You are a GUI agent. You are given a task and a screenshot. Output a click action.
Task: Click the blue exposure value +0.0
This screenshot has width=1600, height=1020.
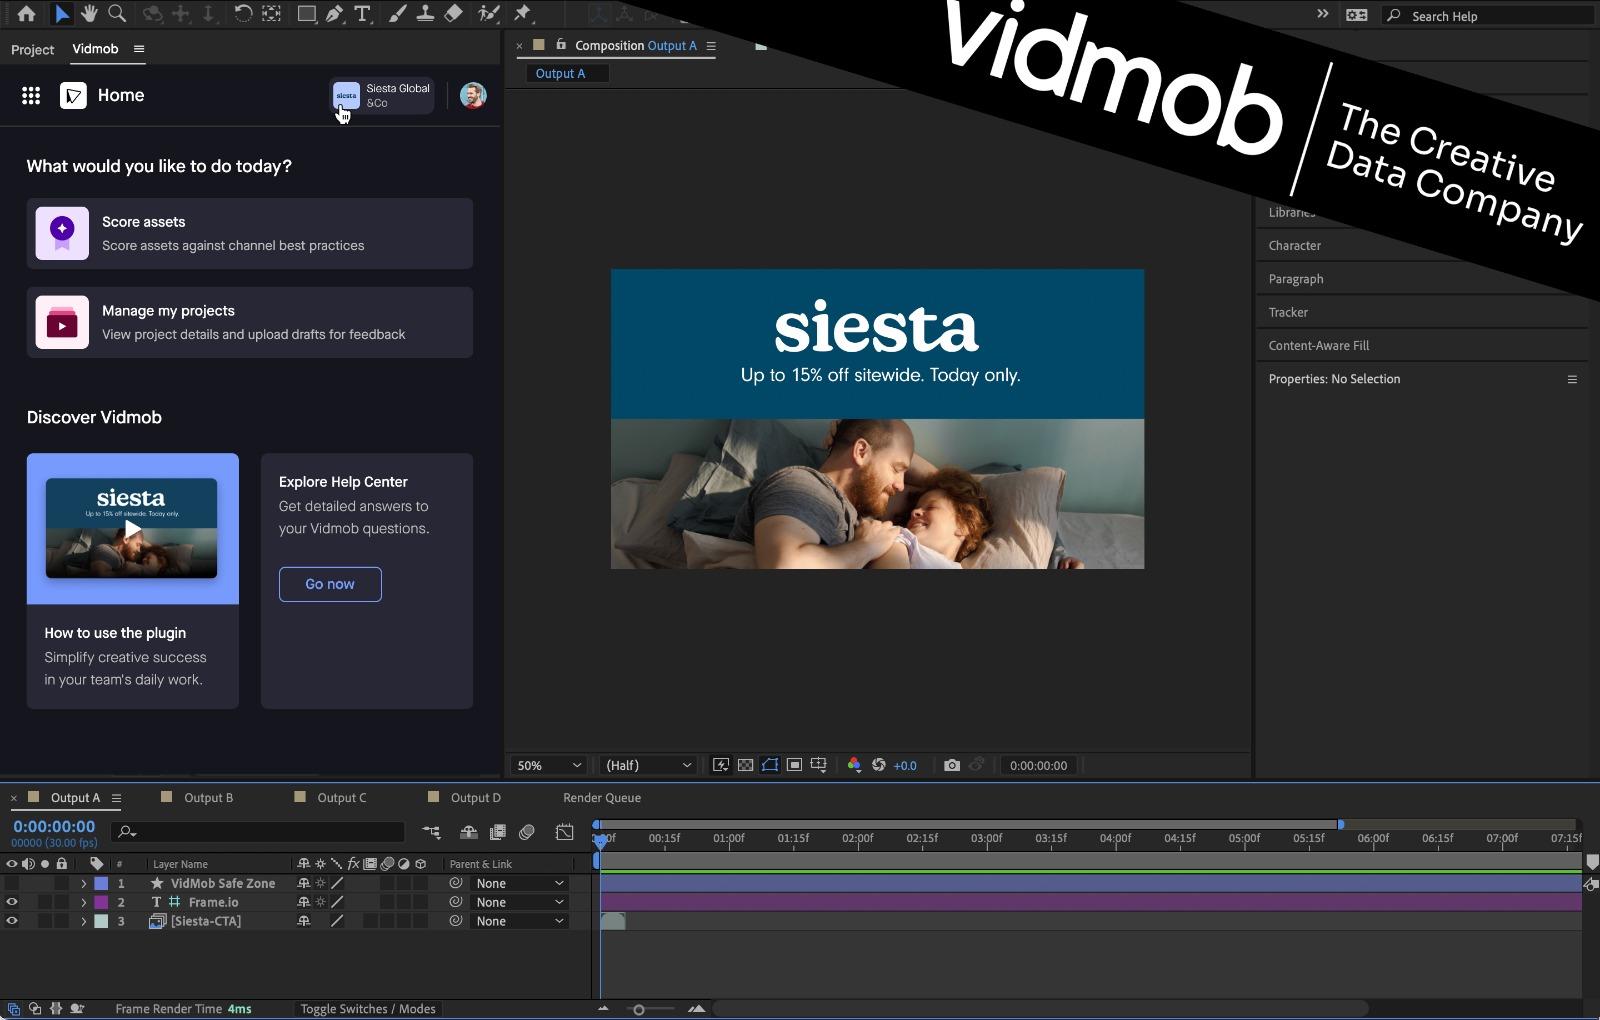pos(905,766)
